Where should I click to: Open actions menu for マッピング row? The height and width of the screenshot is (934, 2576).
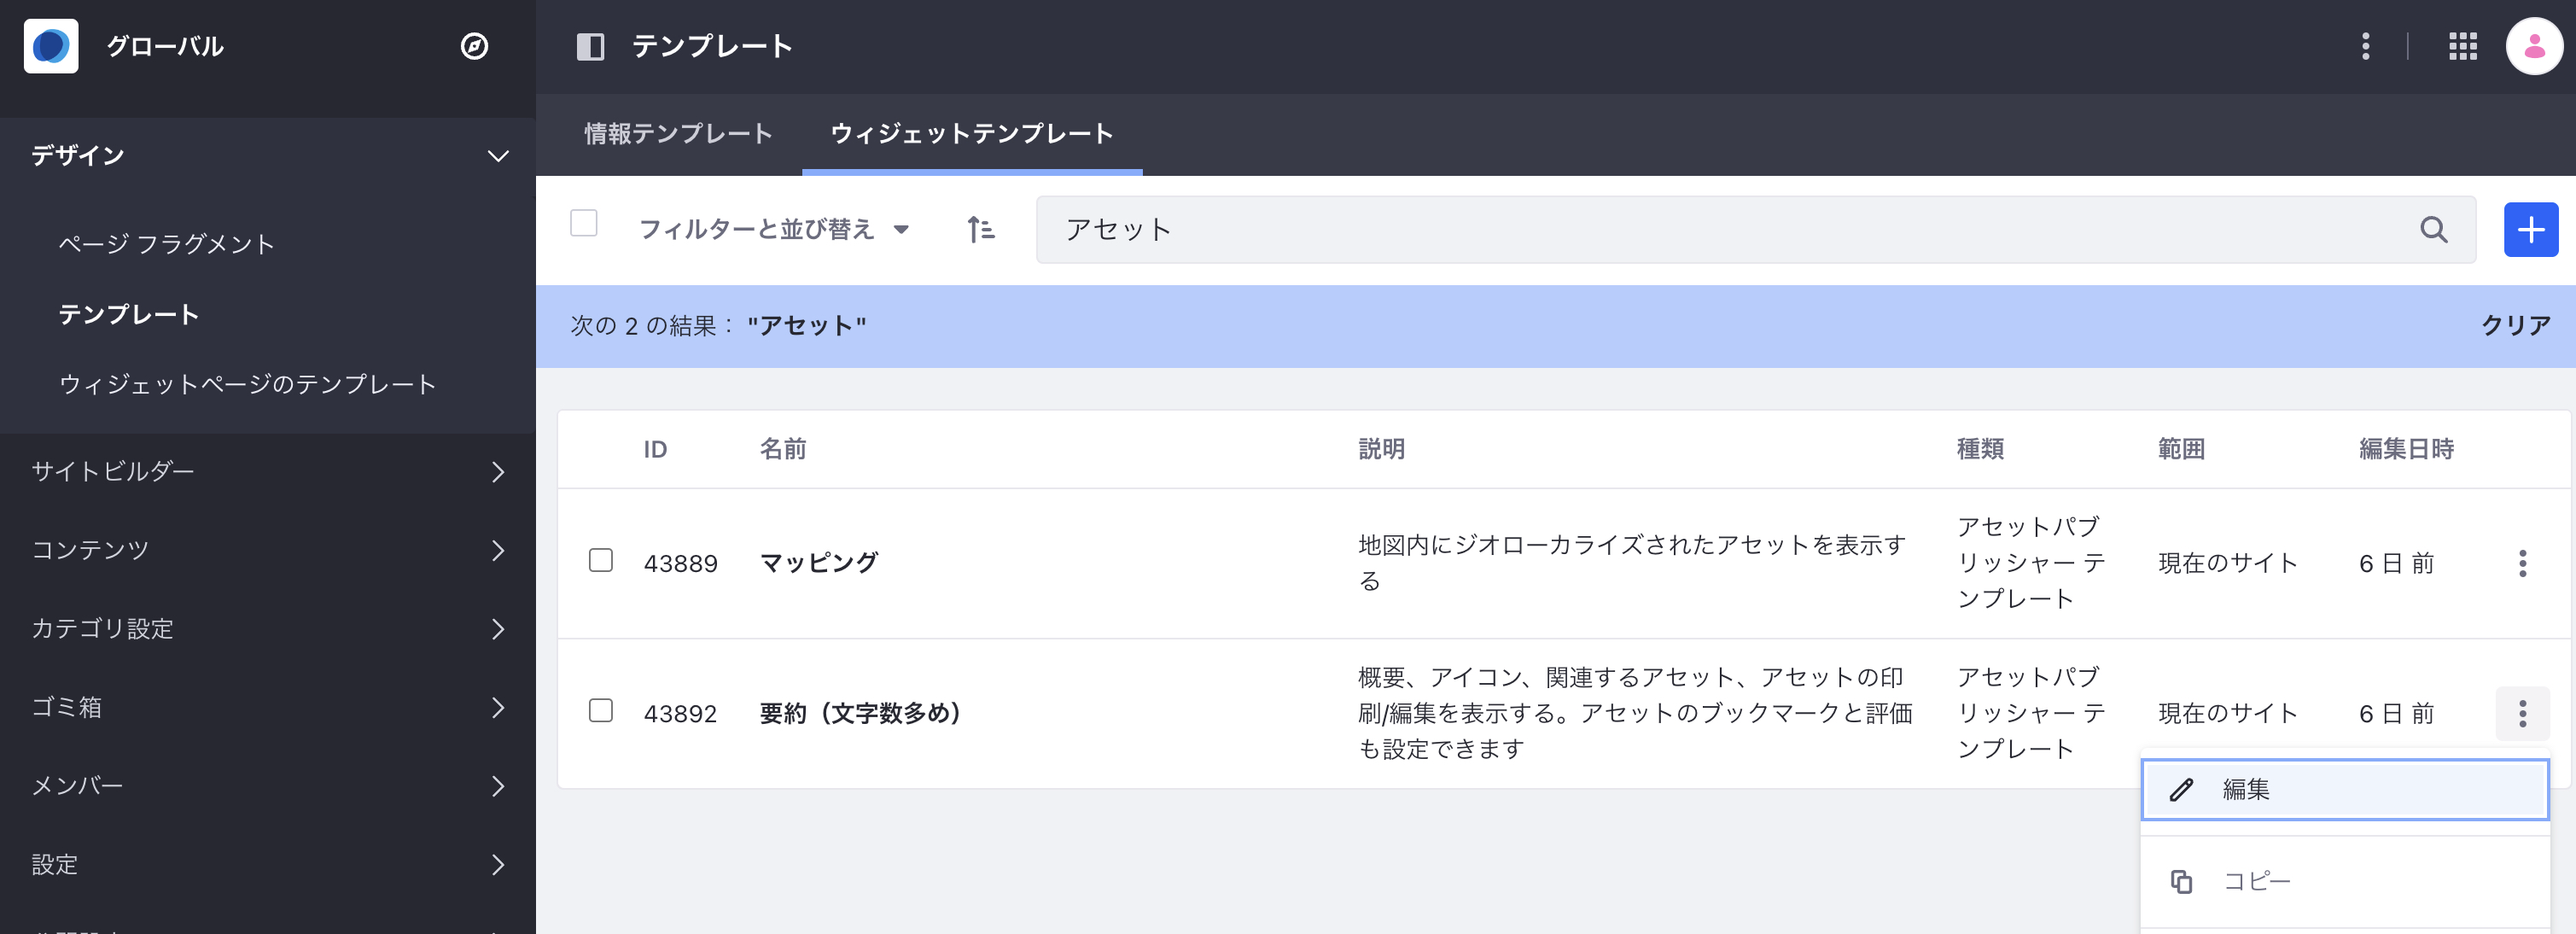click(2522, 564)
